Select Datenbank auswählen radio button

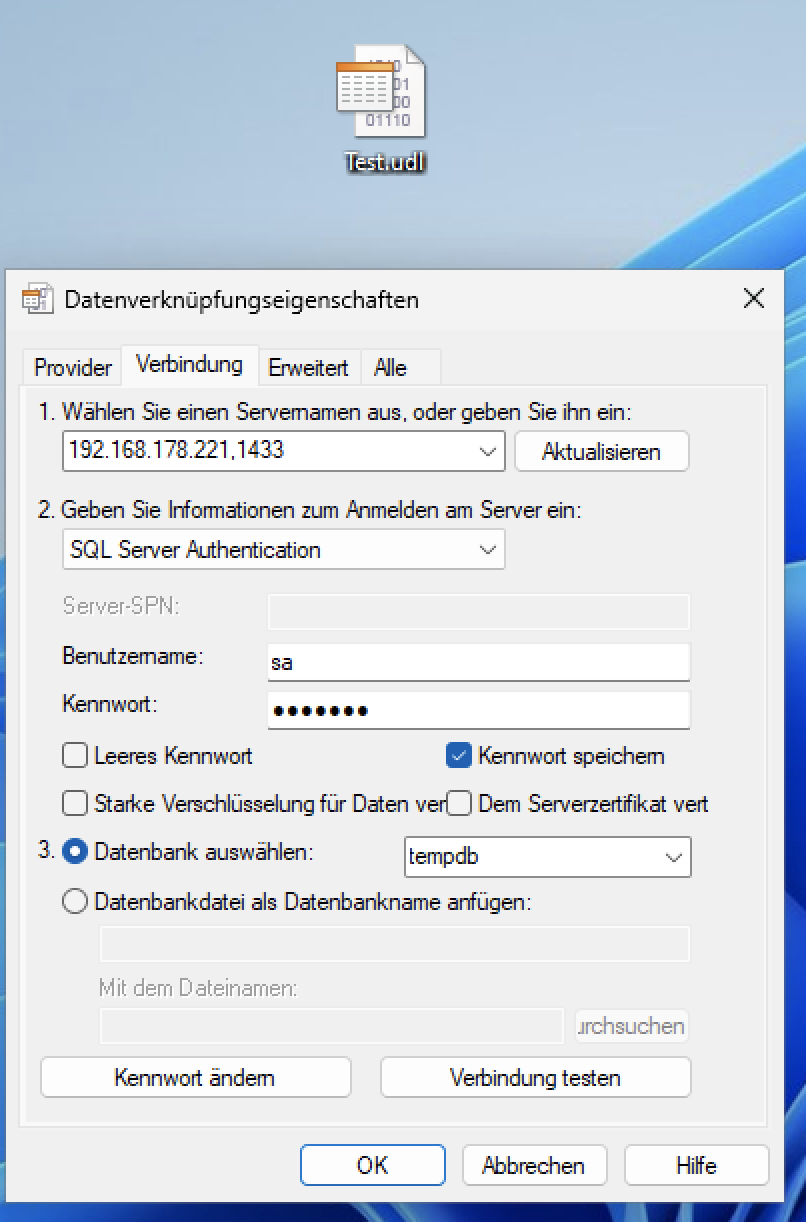(x=75, y=853)
